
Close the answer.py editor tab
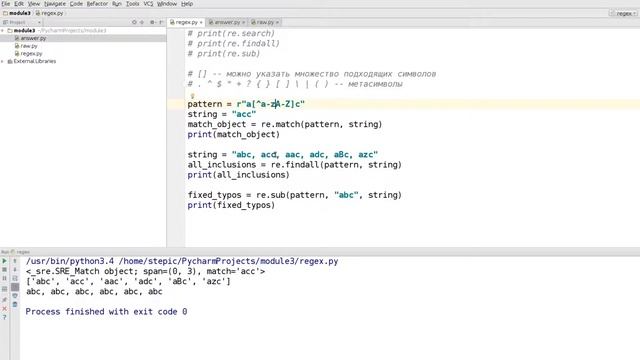pyautogui.click(x=244, y=22)
